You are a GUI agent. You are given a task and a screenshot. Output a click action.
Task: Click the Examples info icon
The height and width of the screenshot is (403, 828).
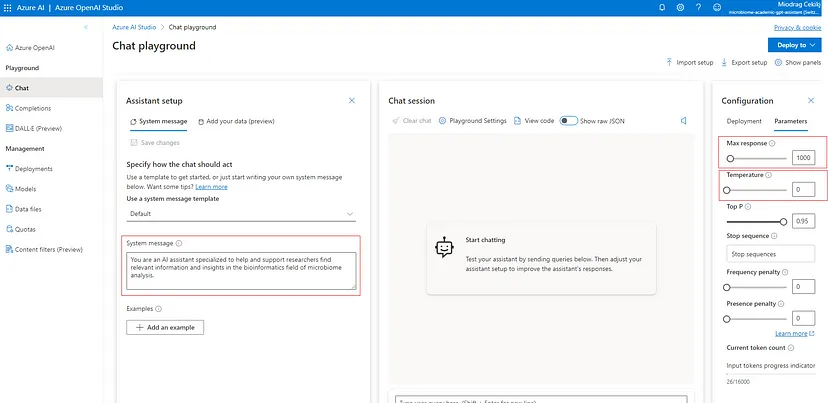(158, 309)
